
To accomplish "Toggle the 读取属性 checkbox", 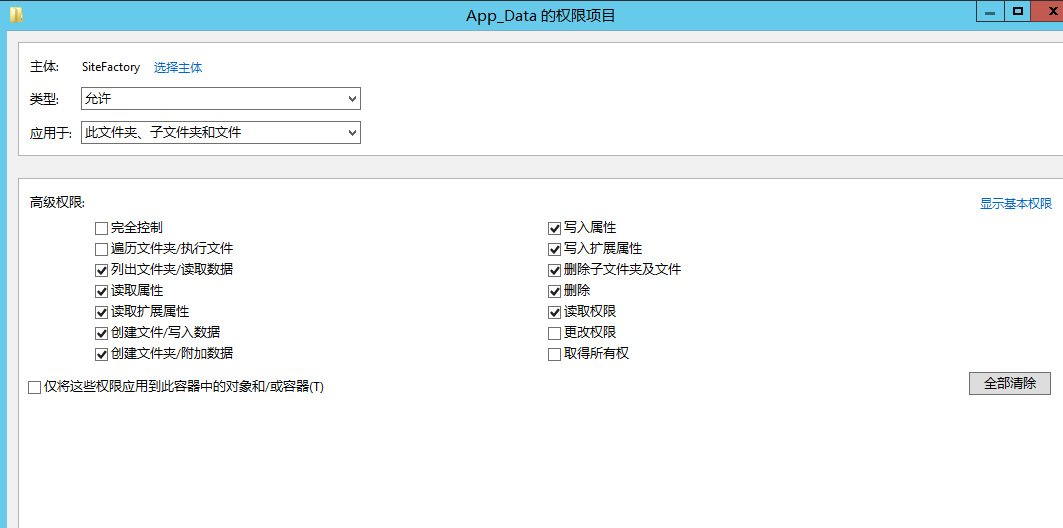I will pos(102,291).
